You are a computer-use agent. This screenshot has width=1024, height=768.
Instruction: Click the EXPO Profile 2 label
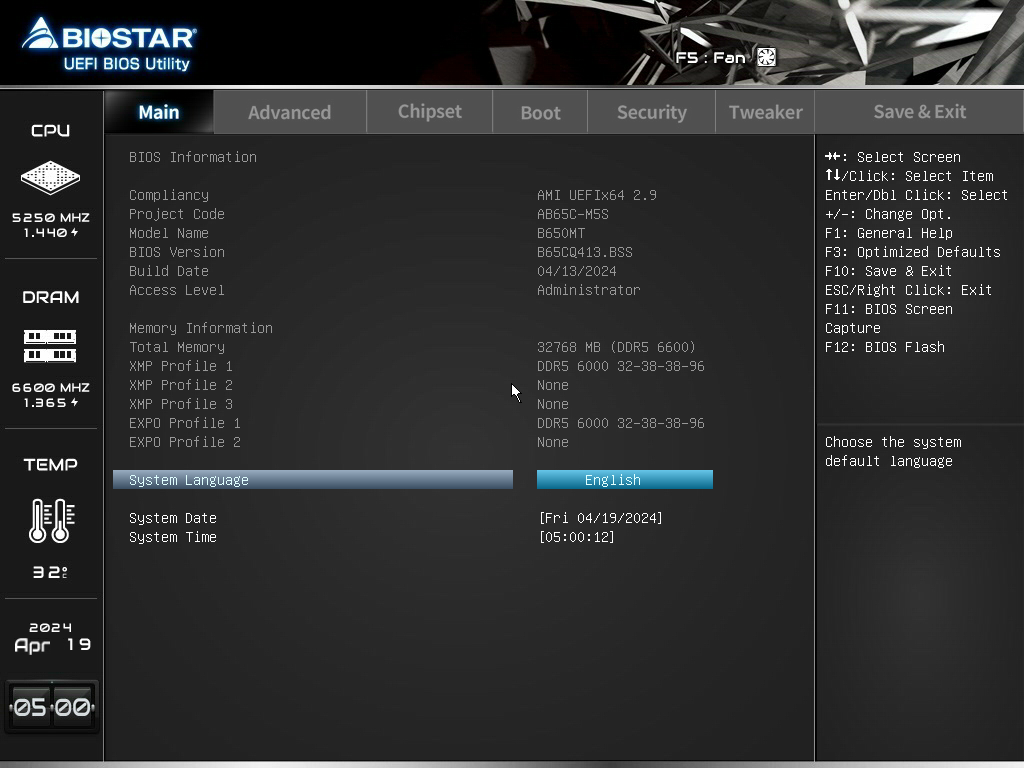(x=185, y=441)
